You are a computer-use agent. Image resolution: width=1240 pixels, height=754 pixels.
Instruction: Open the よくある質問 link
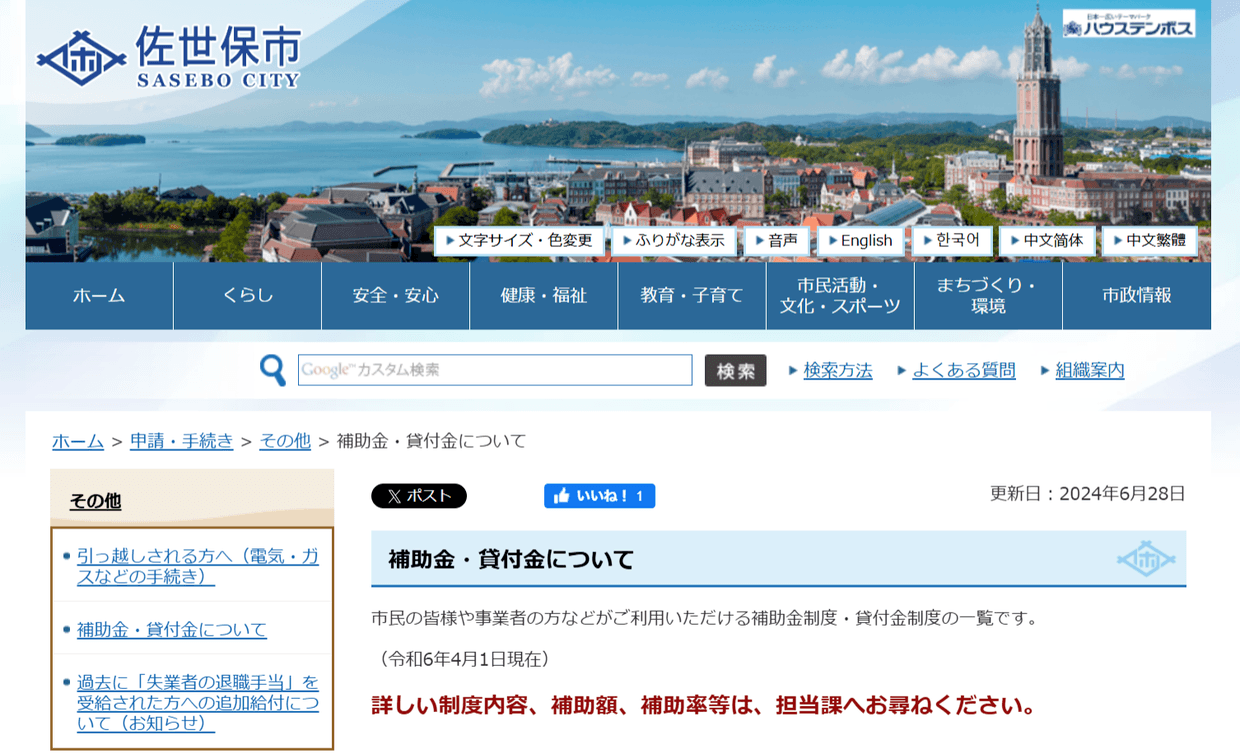(964, 371)
